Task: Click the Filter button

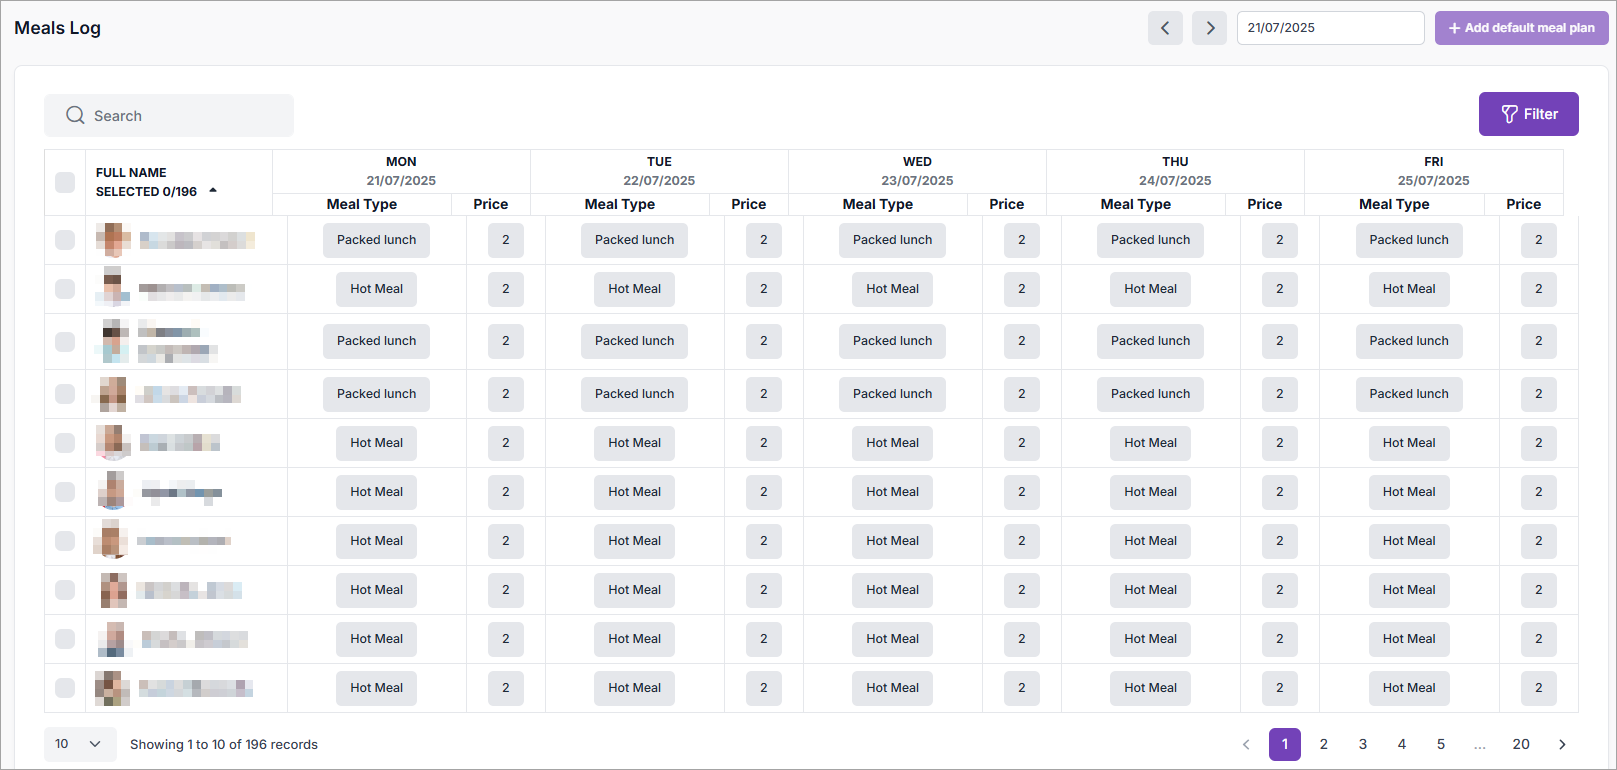Action: (1528, 114)
